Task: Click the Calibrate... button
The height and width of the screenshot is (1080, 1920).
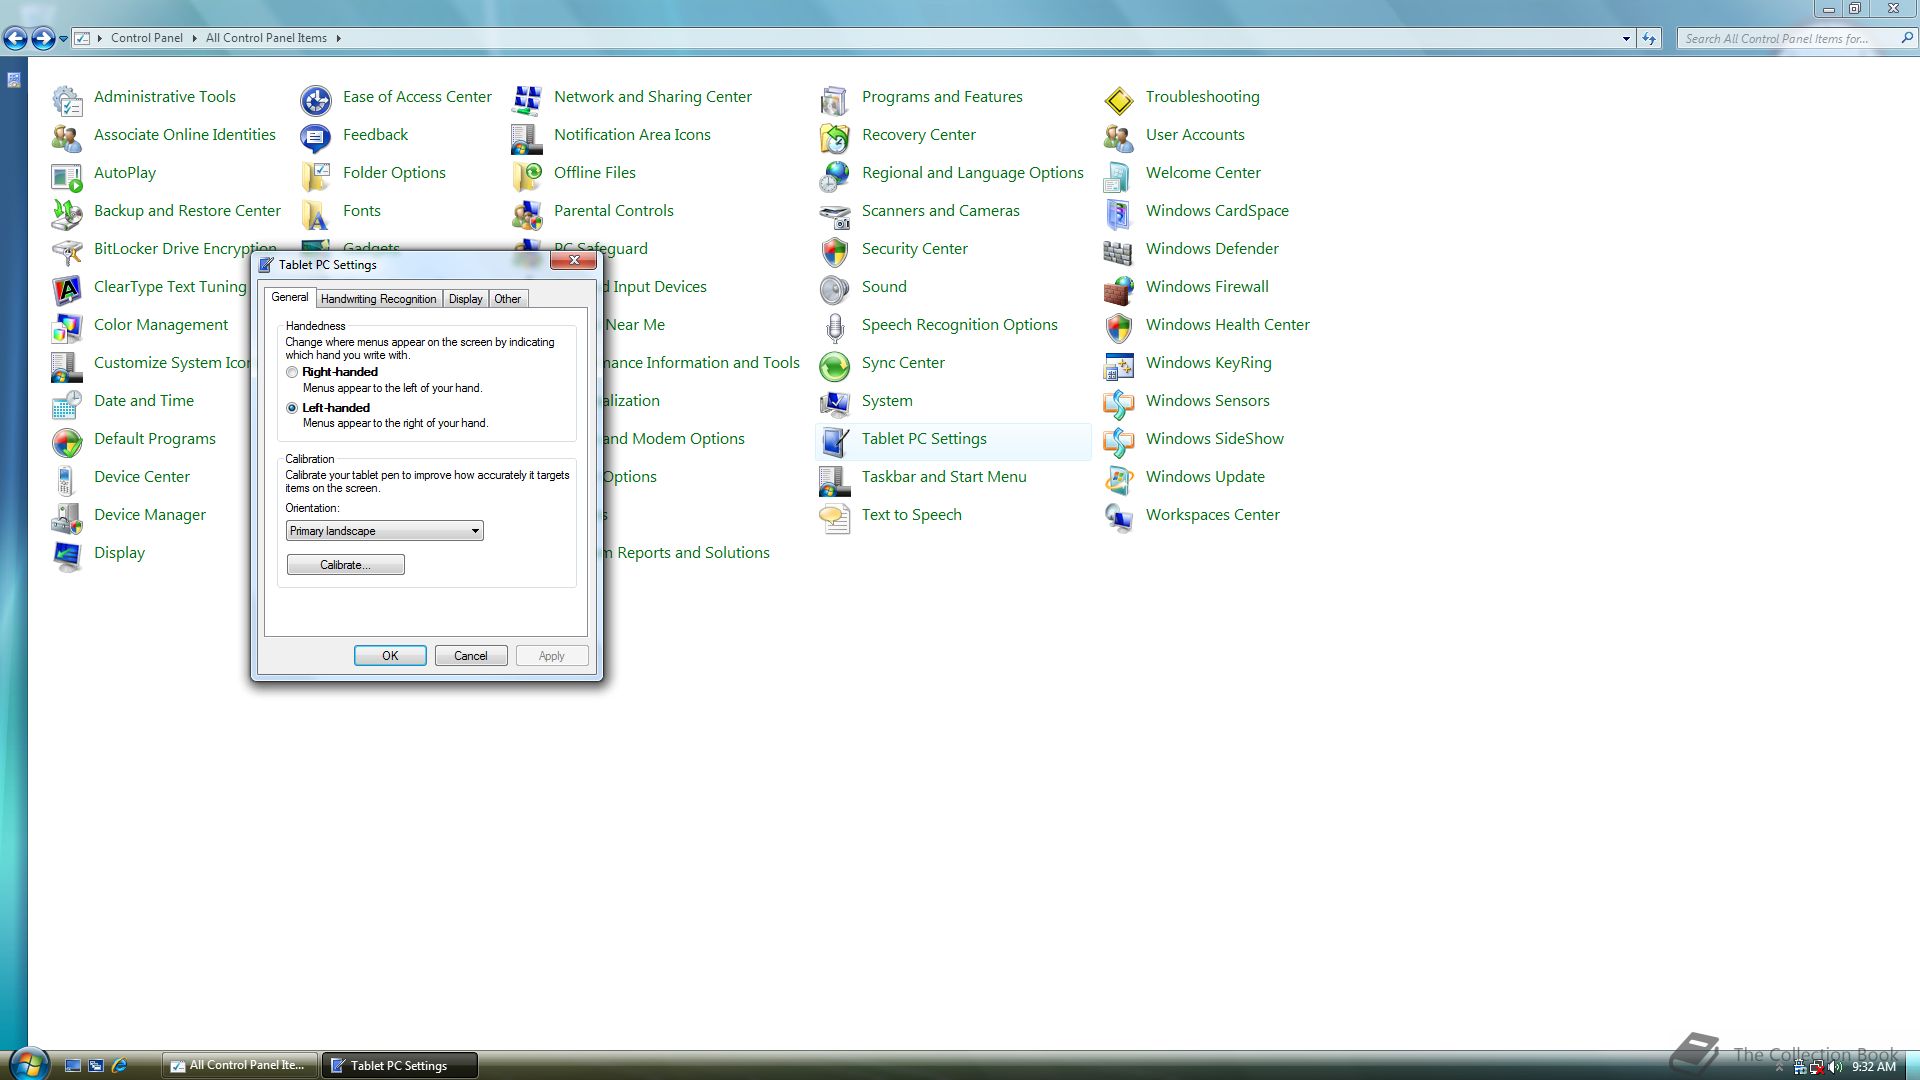Action: (346, 565)
